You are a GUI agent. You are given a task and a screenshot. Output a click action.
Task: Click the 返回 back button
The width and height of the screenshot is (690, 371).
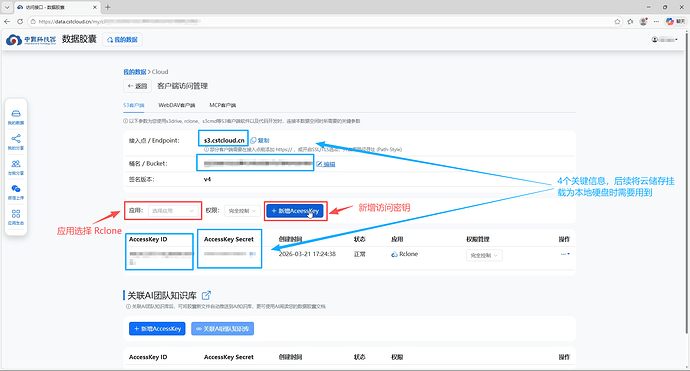coord(137,86)
